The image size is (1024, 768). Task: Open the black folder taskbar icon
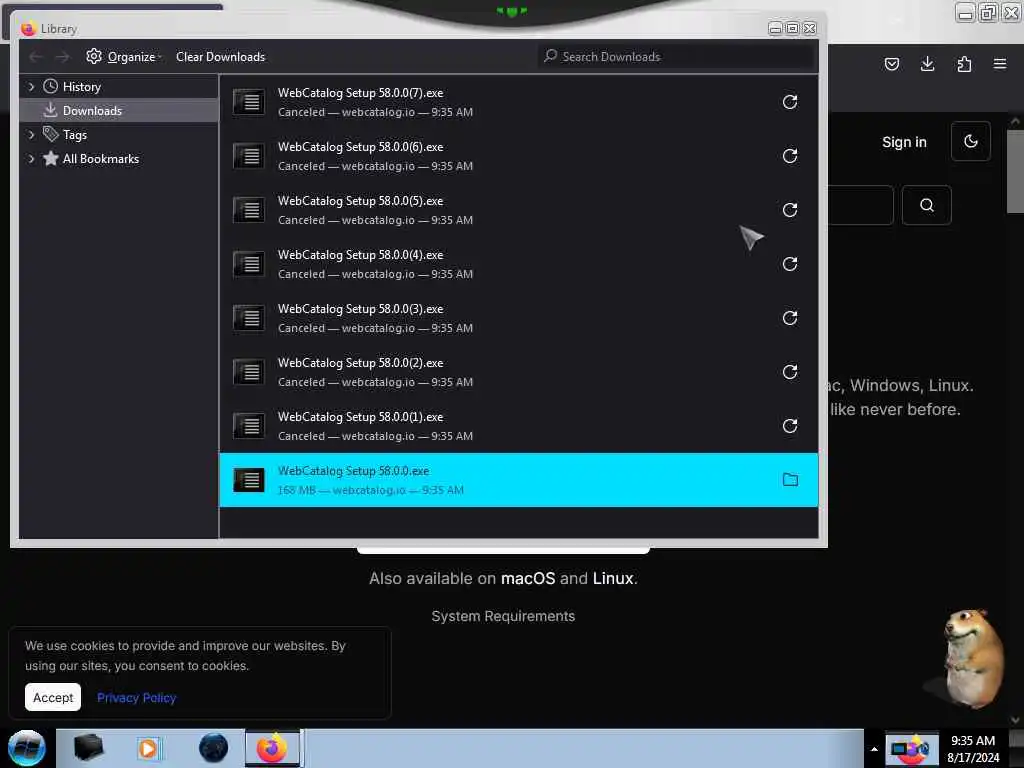(x=88, y=748)
